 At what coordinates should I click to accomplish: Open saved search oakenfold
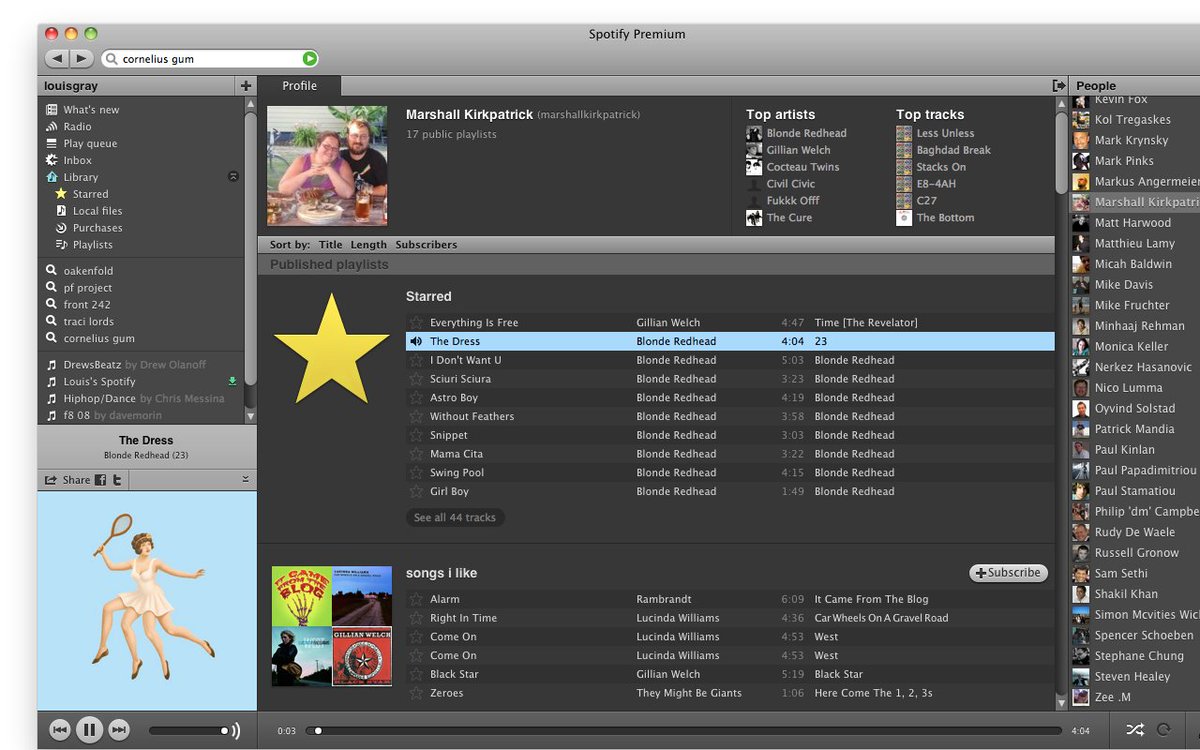tap(88, 271)
